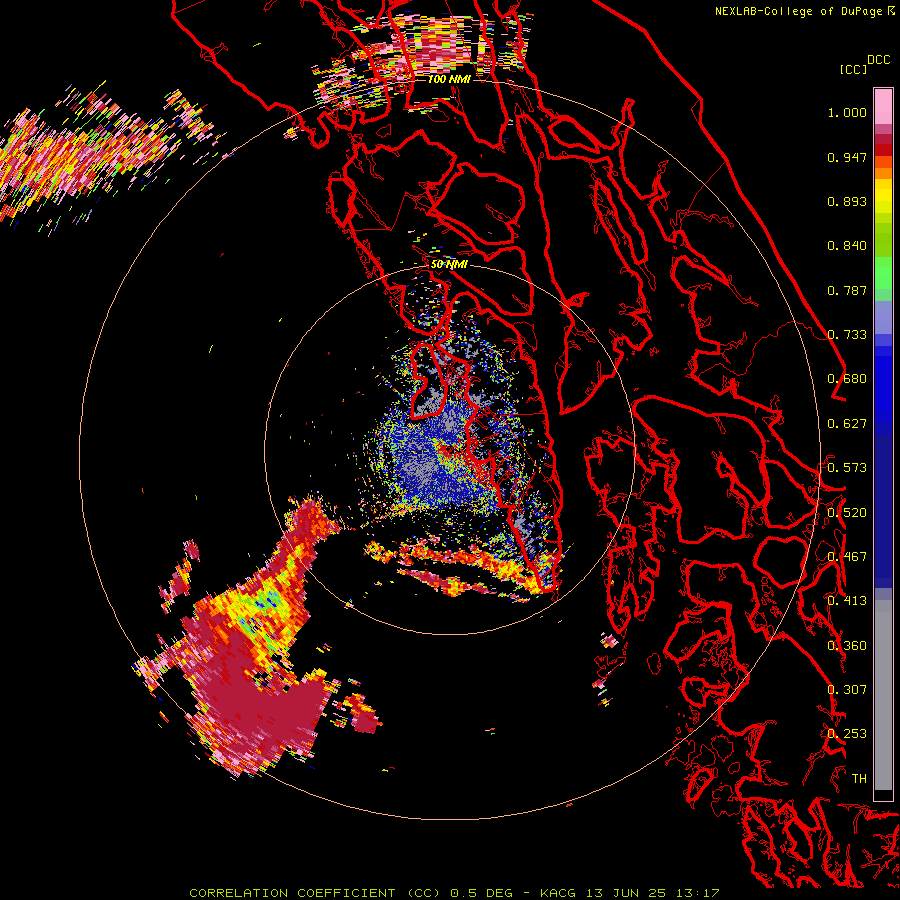The width and height of the screenshot is (900, 900).
Task: Click the 0.733 scale value
Action: (847, 335)
